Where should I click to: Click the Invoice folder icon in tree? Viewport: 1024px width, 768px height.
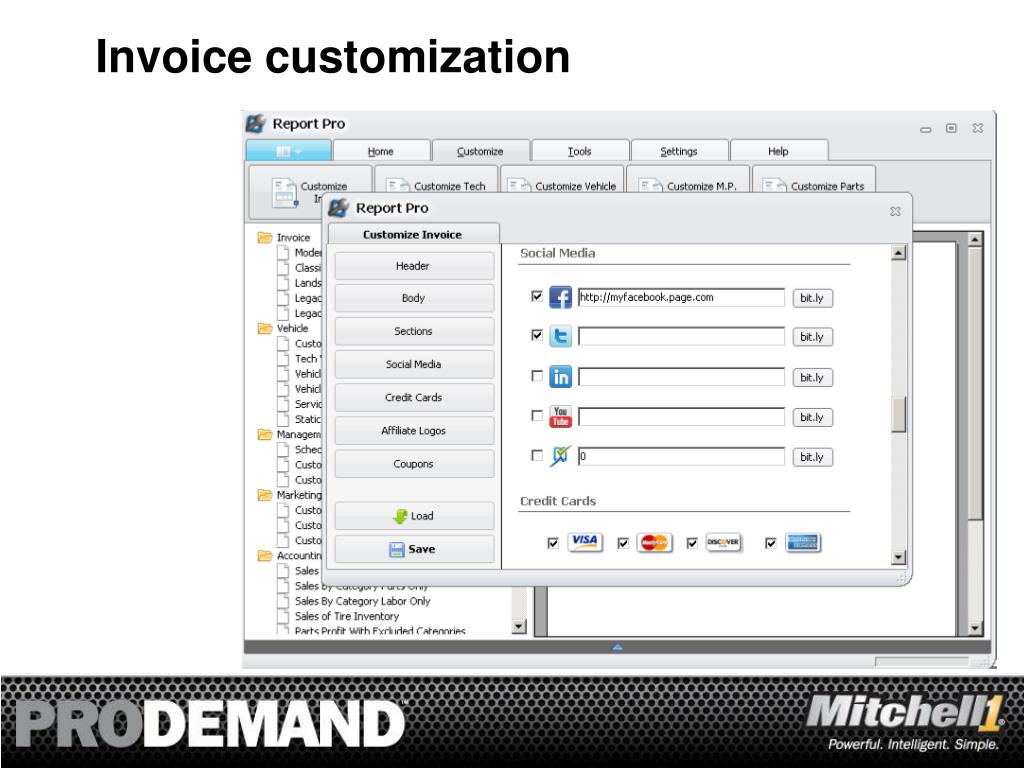264,237
